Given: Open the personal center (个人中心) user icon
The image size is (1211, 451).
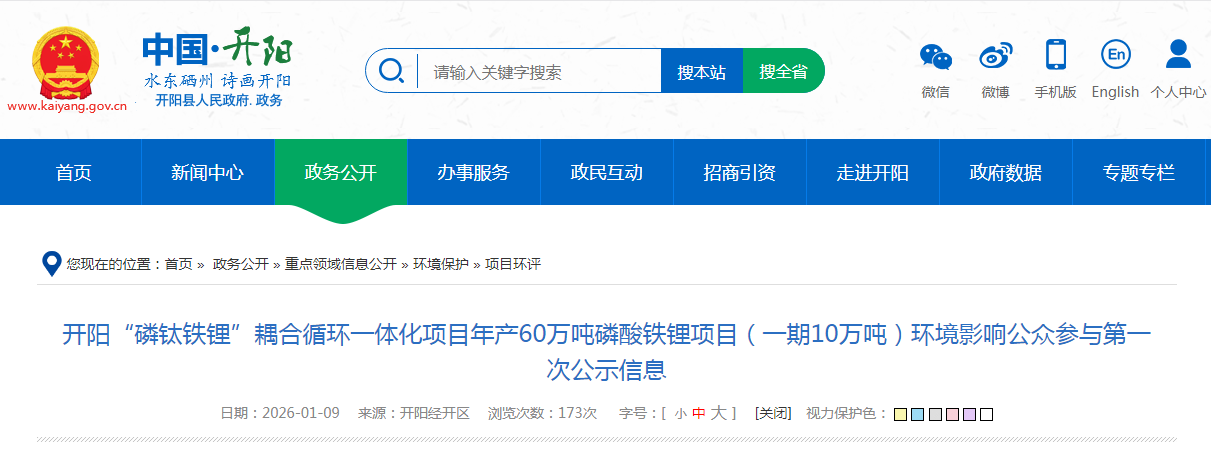Looking at the screenshot, I should point(1178,55).
